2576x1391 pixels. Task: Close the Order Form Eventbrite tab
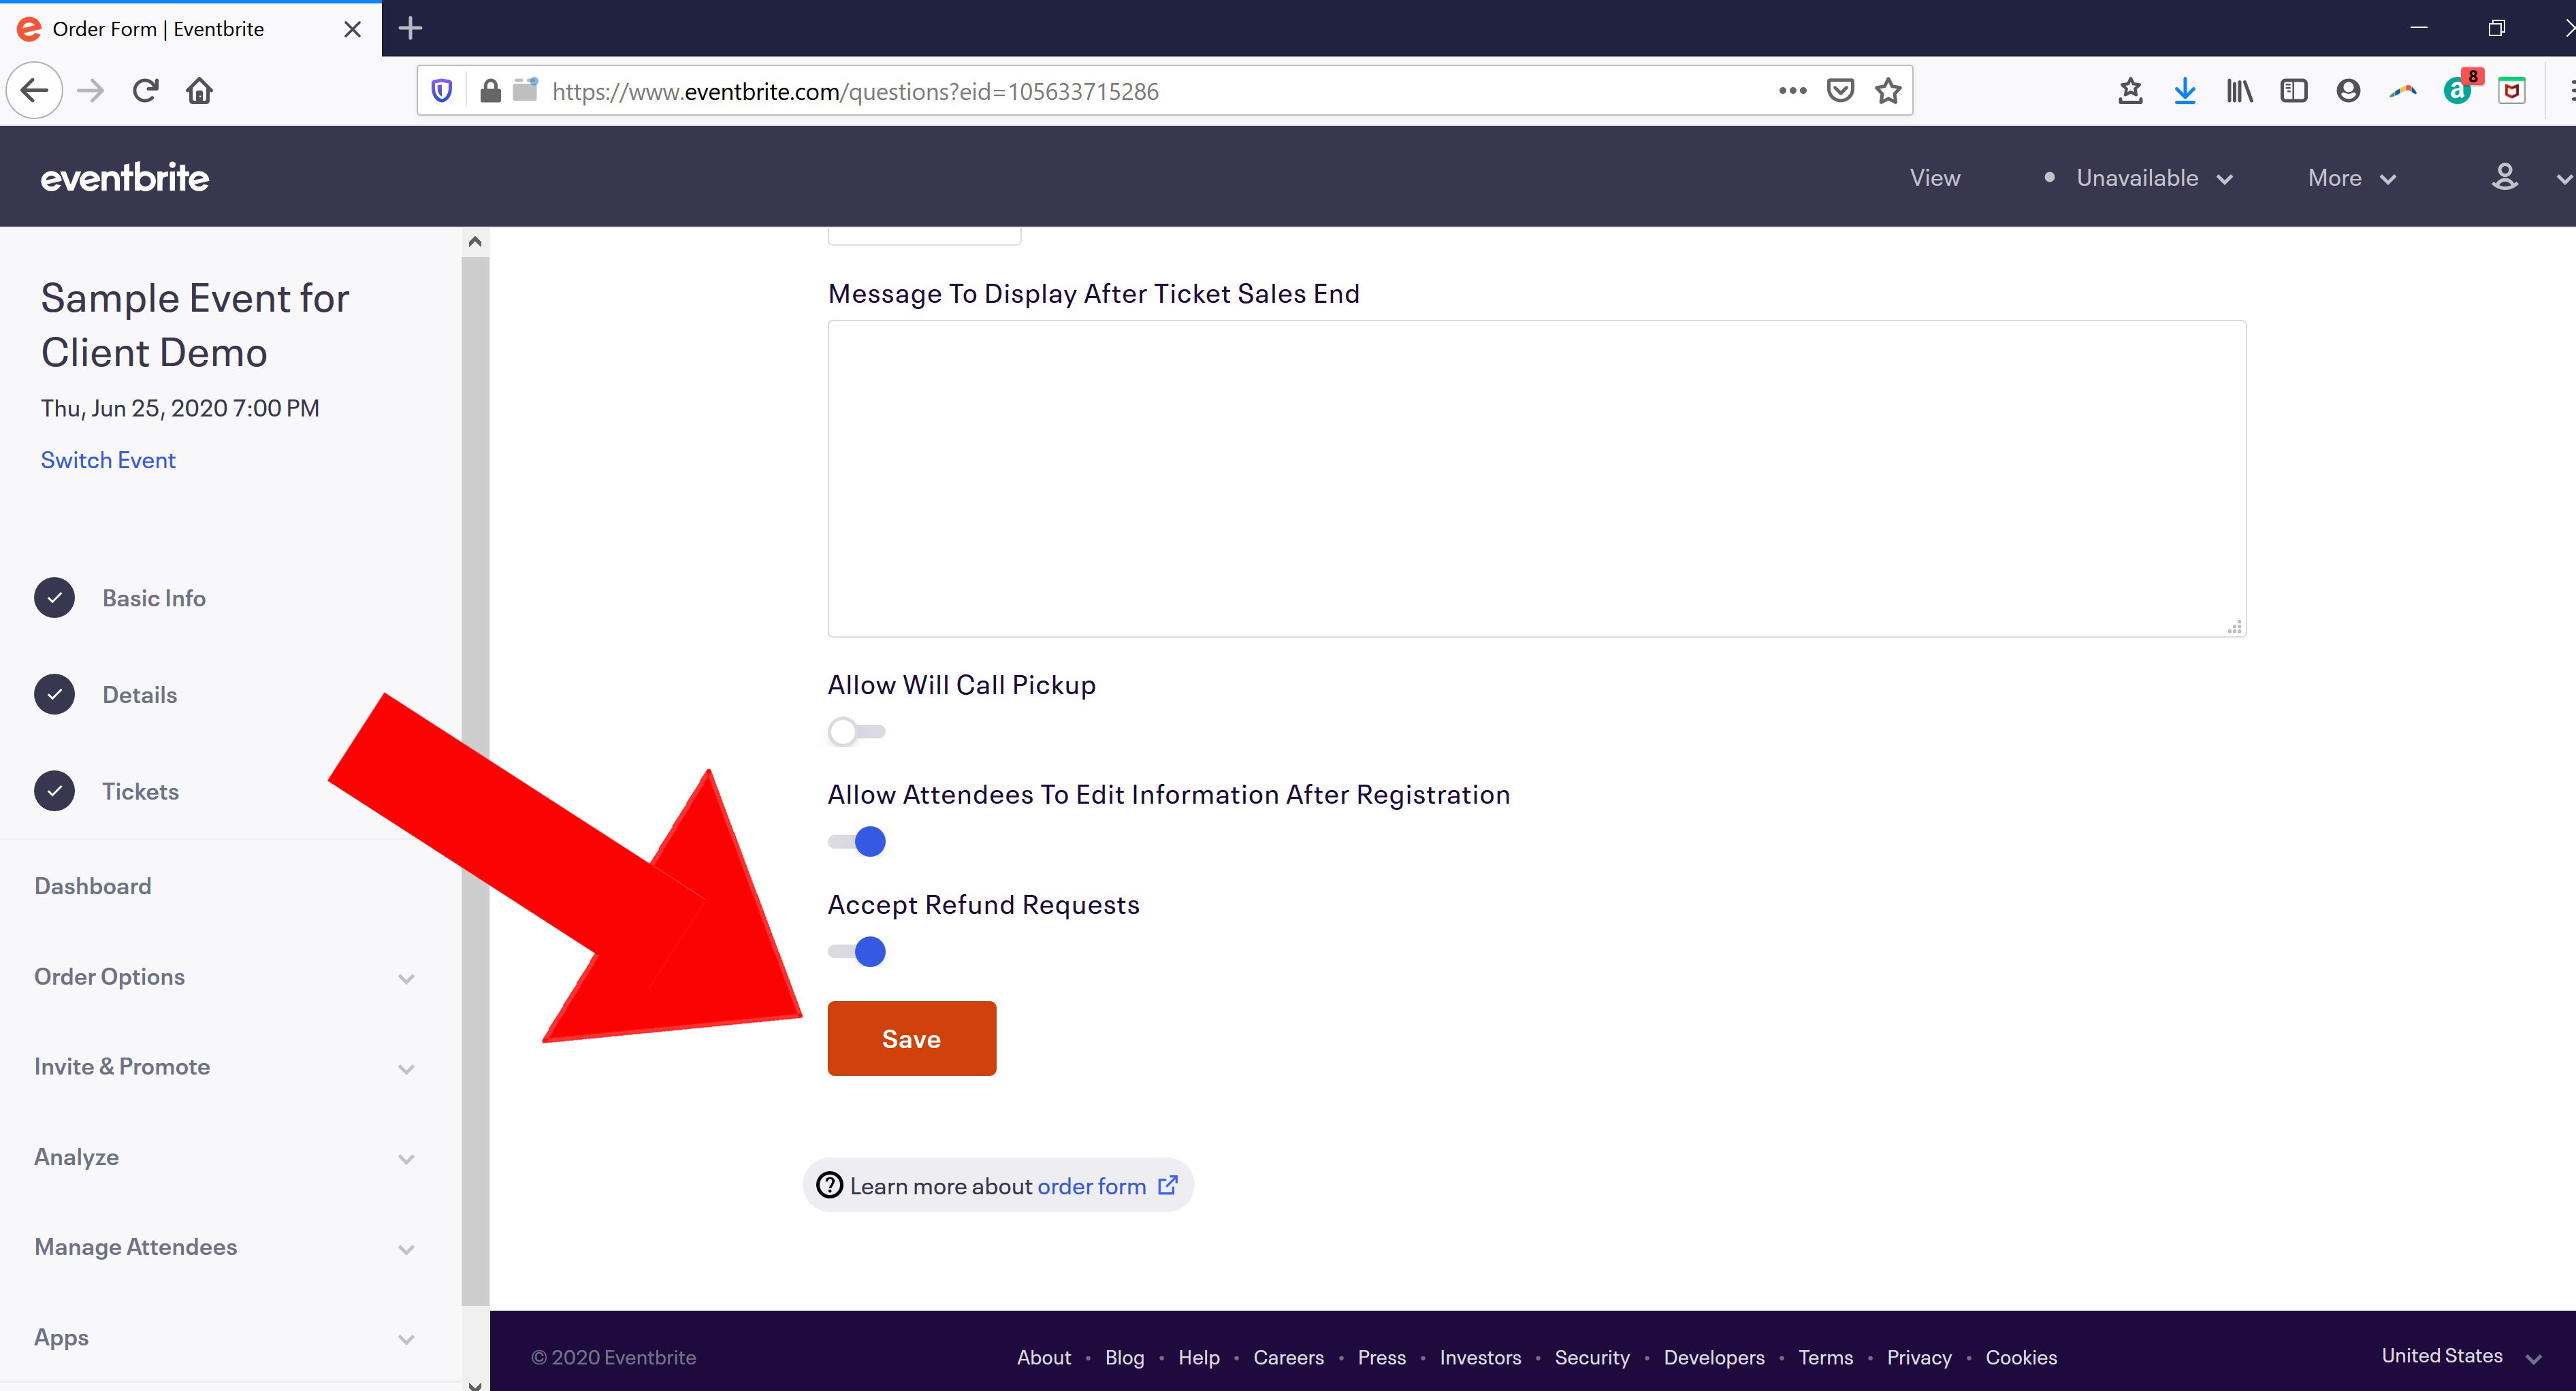pos(352,29)
